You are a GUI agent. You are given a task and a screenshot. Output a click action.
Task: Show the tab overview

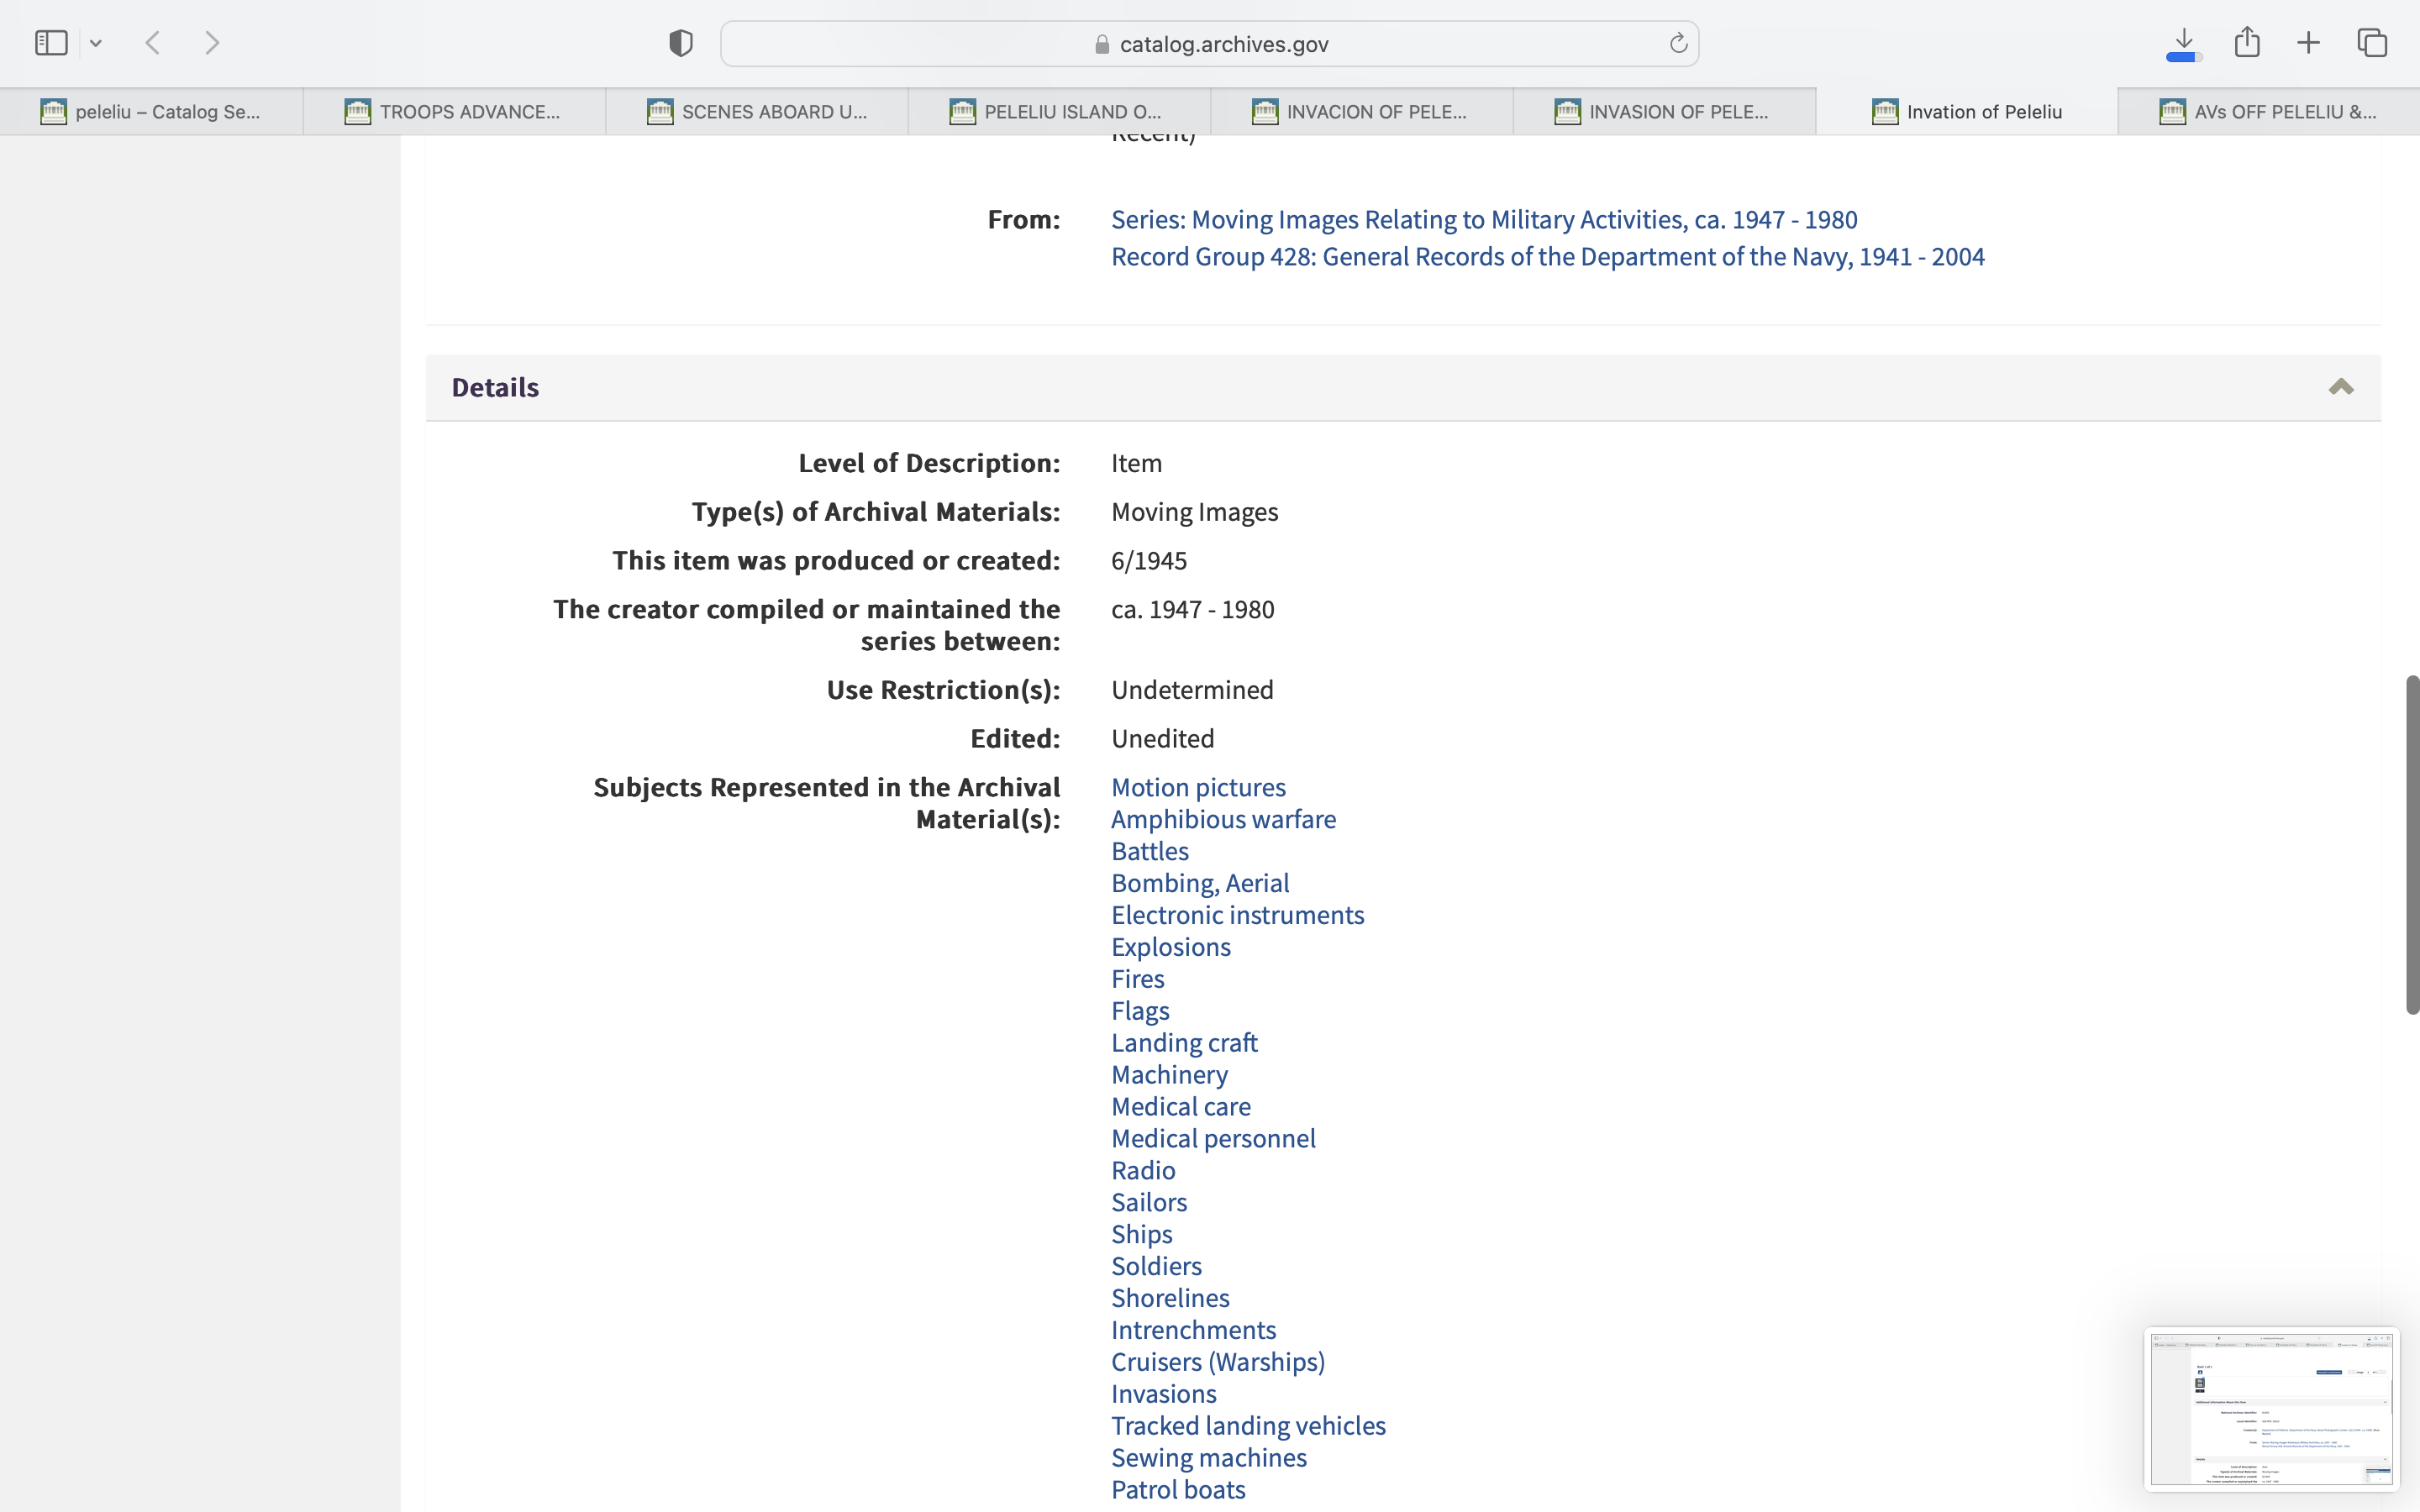(2372, 43)
